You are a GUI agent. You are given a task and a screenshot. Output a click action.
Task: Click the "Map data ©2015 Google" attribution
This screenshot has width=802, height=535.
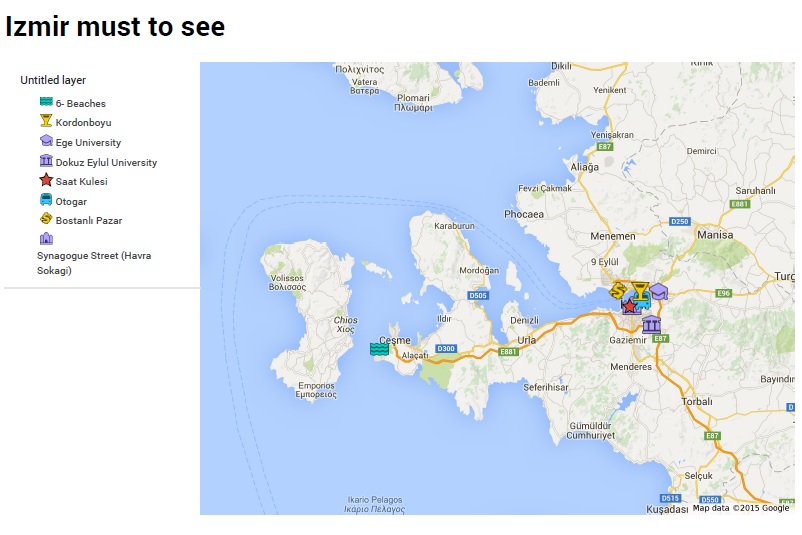coord(741,508)
